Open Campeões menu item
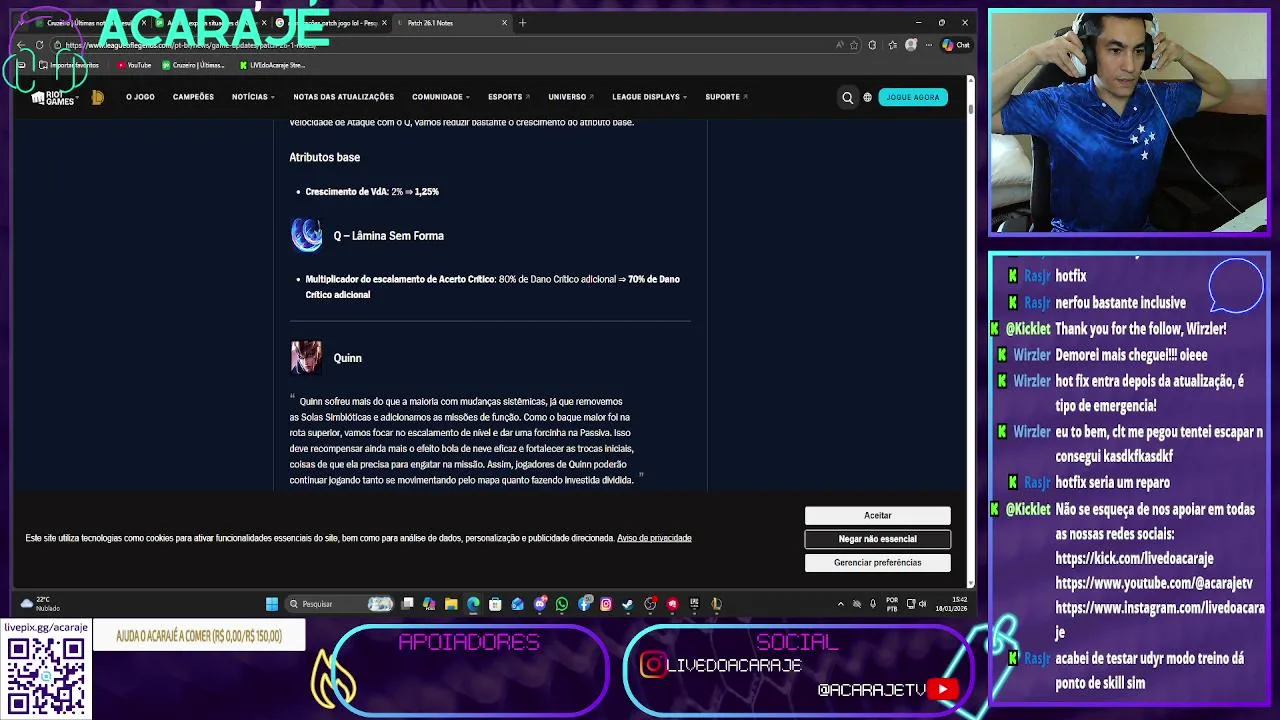The width and height of the screenshot is (1280, 720). pos(193,97)
